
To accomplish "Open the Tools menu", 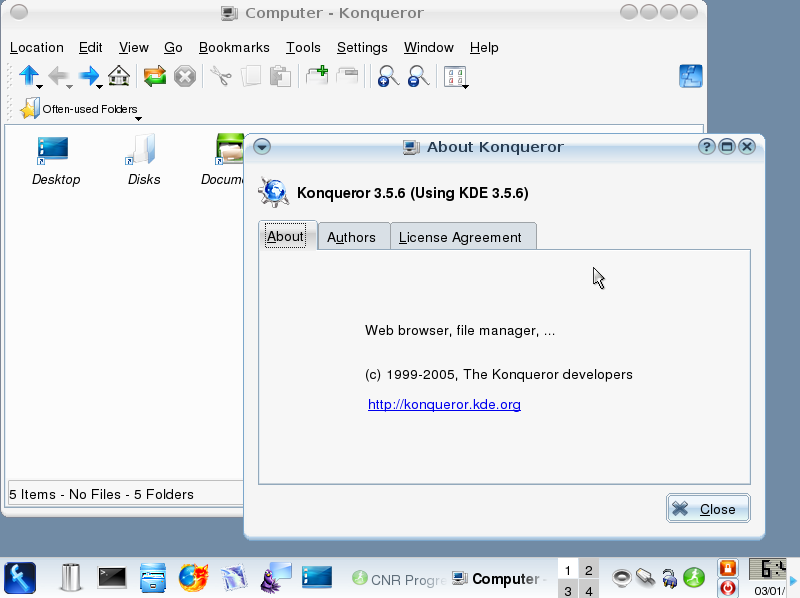I will pos(303,47).
